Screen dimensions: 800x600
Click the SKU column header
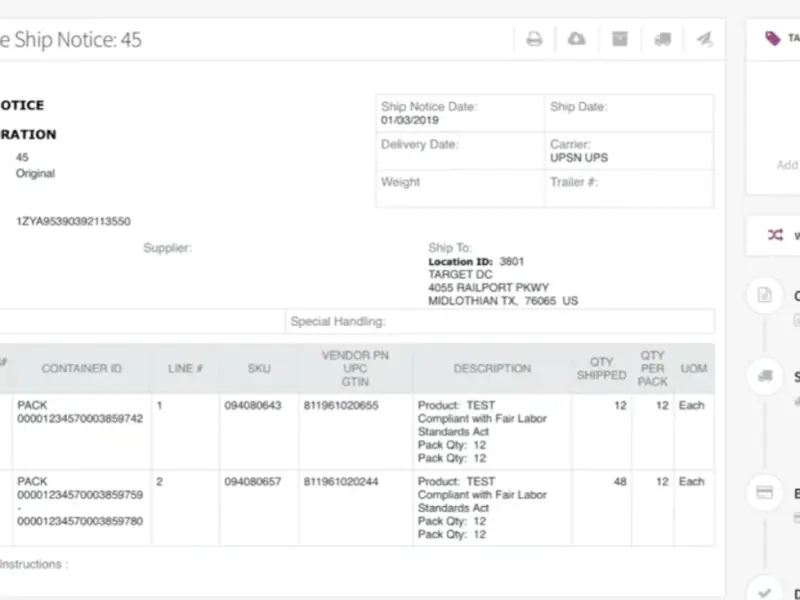pos(259,369)
